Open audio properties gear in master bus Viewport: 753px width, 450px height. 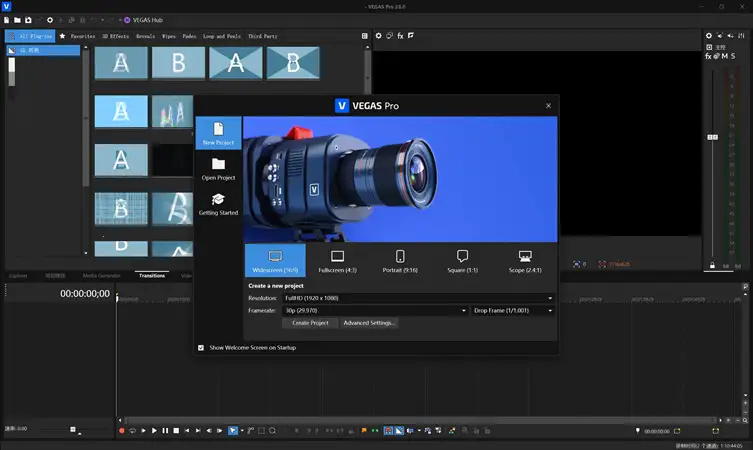(x=709, y=36)
